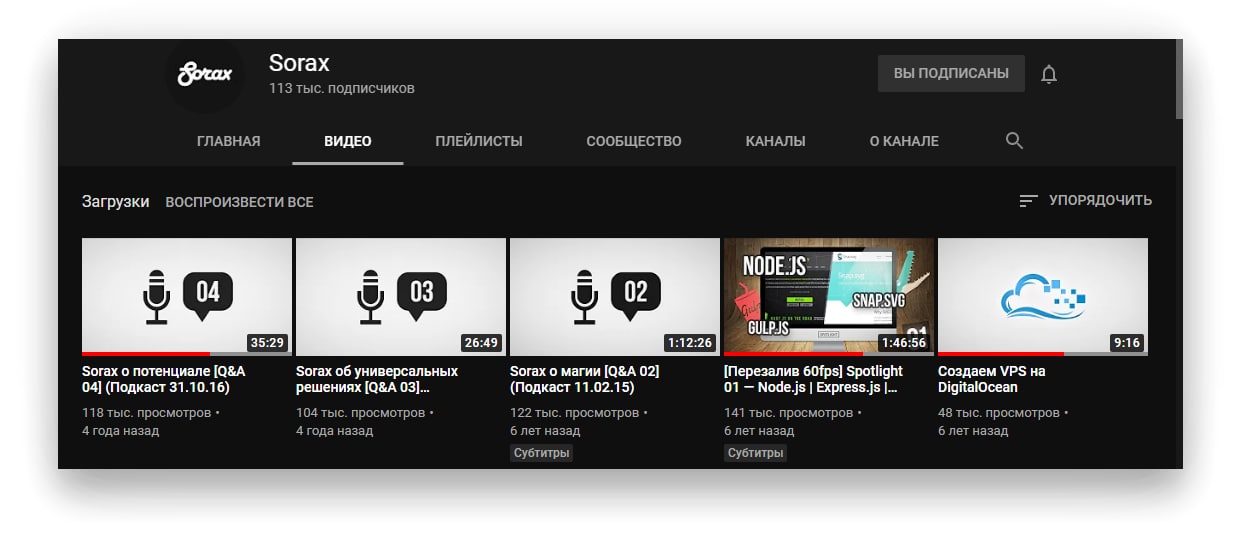Click title 'Создаем VPS на DigitalOcean'
Image resolution: width=1241 pixels, height=544 pixels.
(992, 379)
